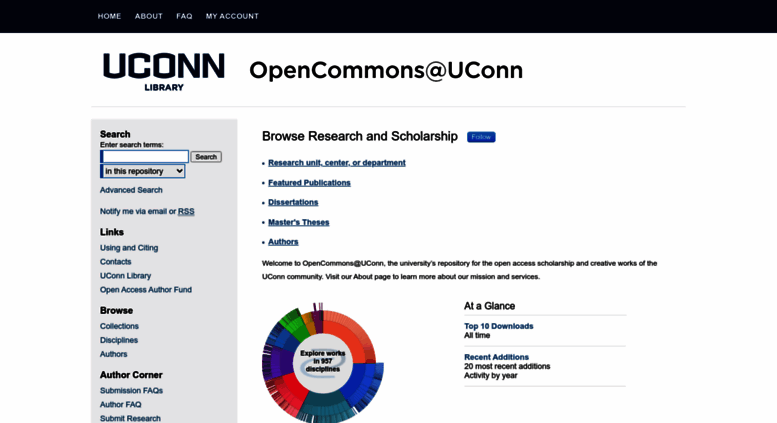Screen dimensions: 777x423
Task: Click the Search button
Action: coord(206,157)
